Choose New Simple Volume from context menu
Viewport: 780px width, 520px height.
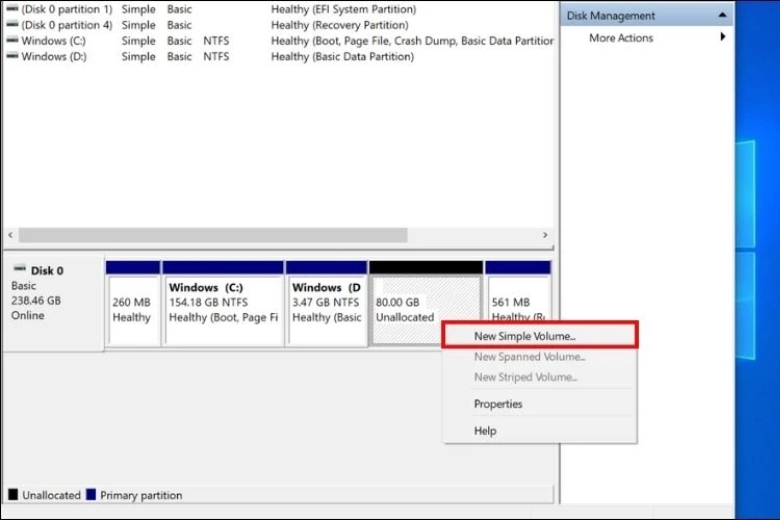click(525, 337)
